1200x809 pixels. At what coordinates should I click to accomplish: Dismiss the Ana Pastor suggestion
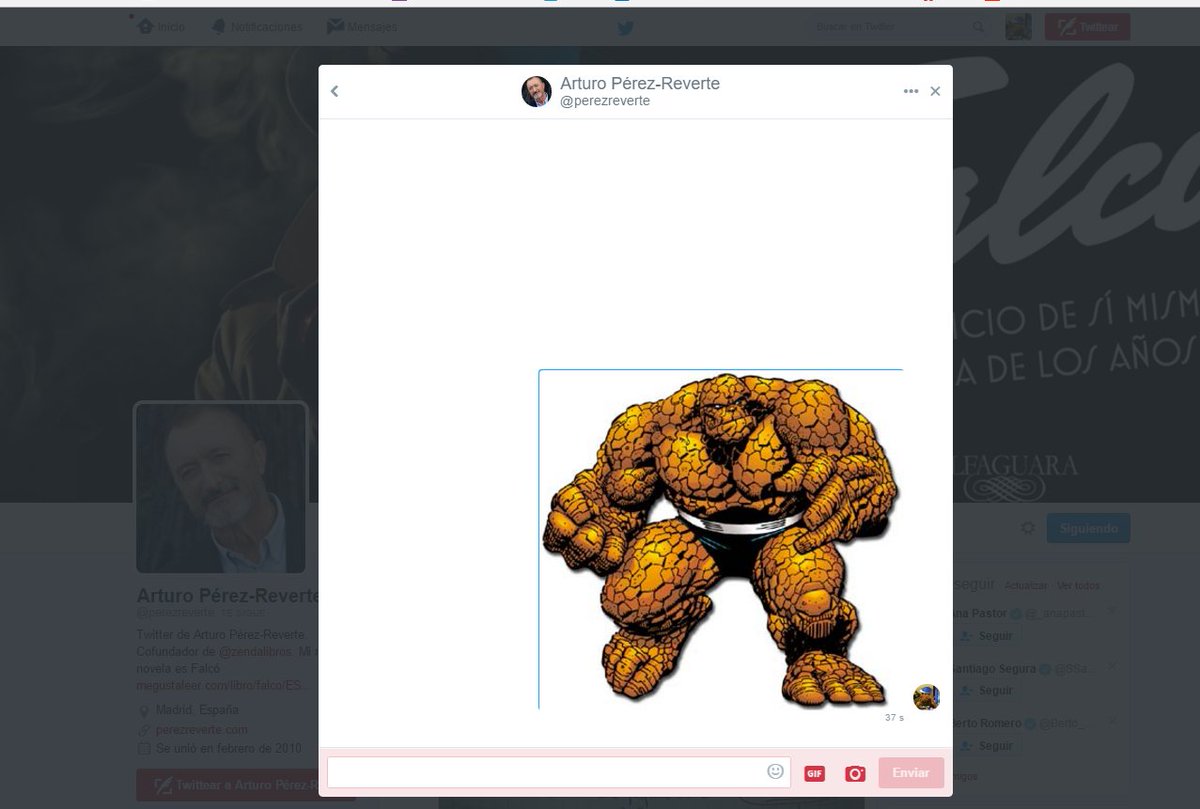click(x=1113, y=610)
